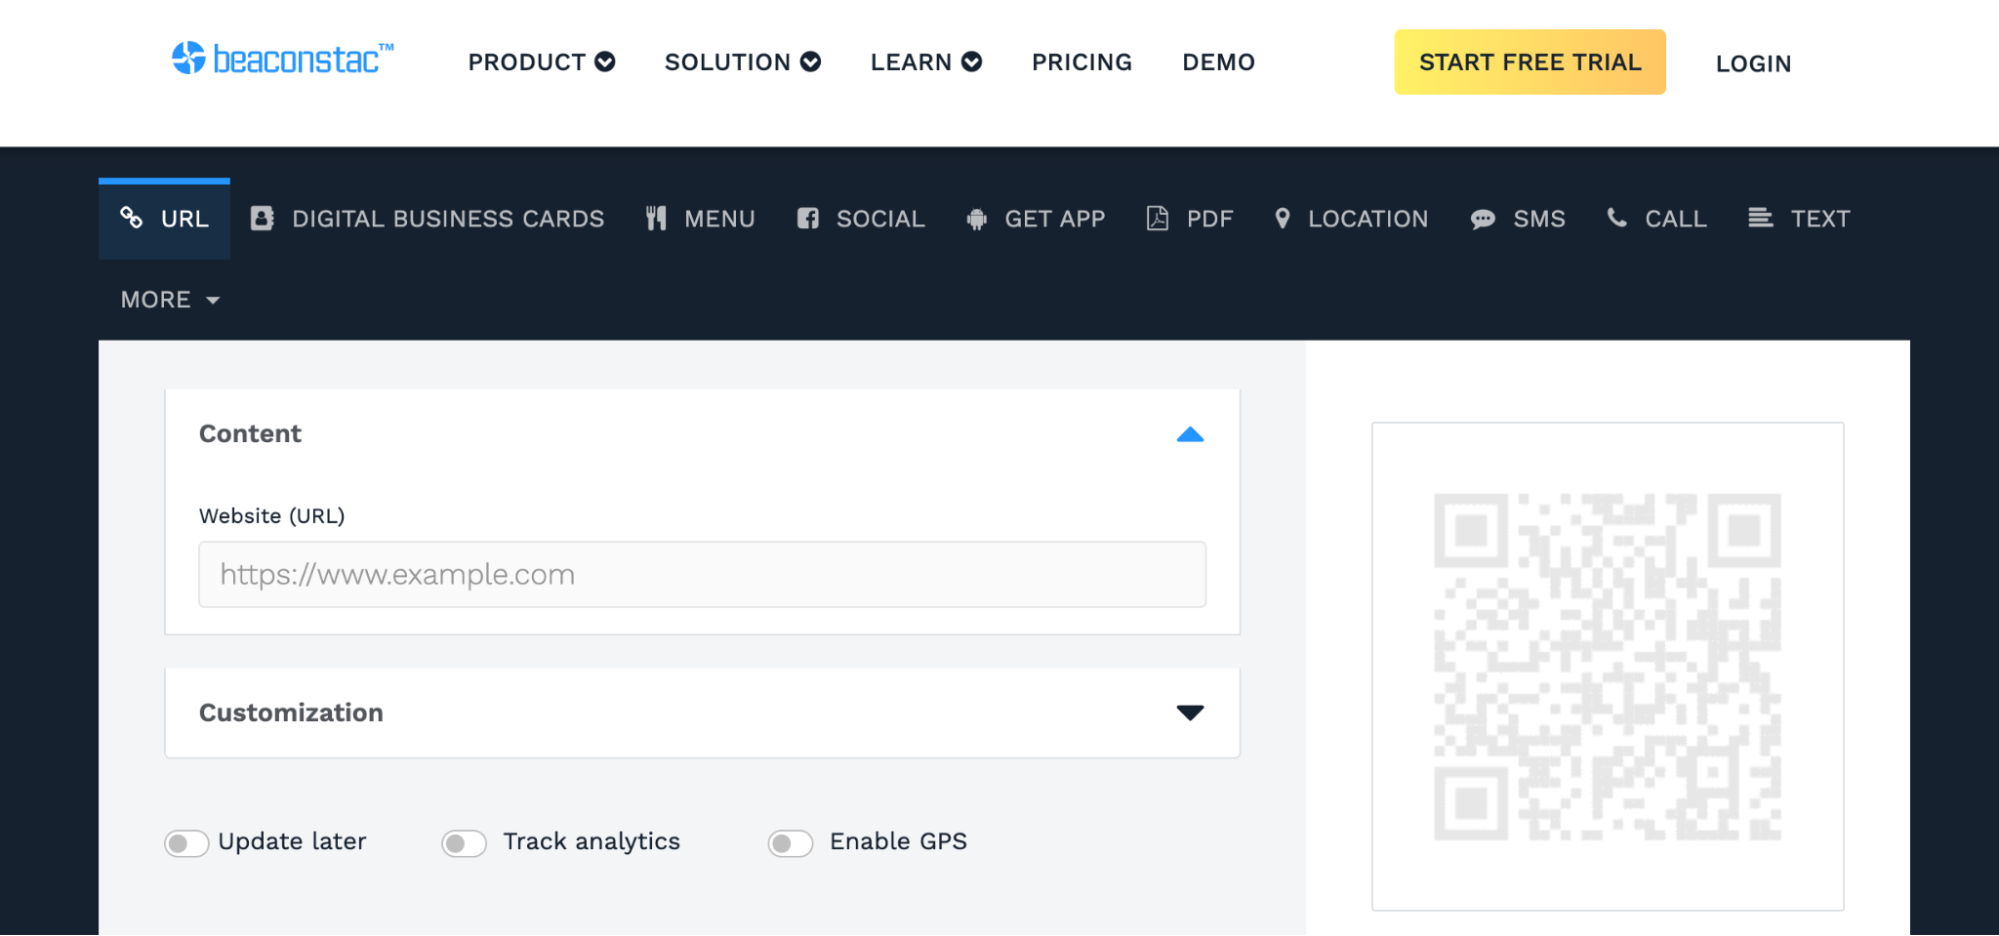This screenshot has height=936, width=1999.
Task: Select the TEXT tab
Action: (x=1799, y=218)
